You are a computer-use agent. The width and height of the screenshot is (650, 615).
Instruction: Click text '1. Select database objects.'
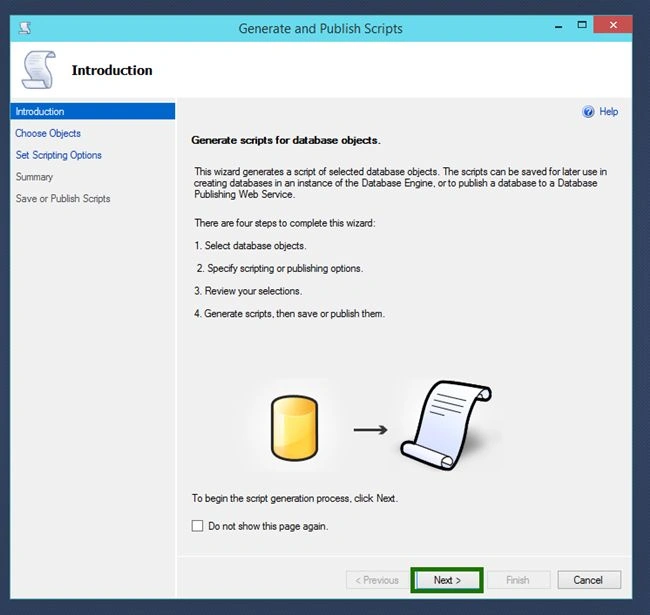(x=250, y=246)
